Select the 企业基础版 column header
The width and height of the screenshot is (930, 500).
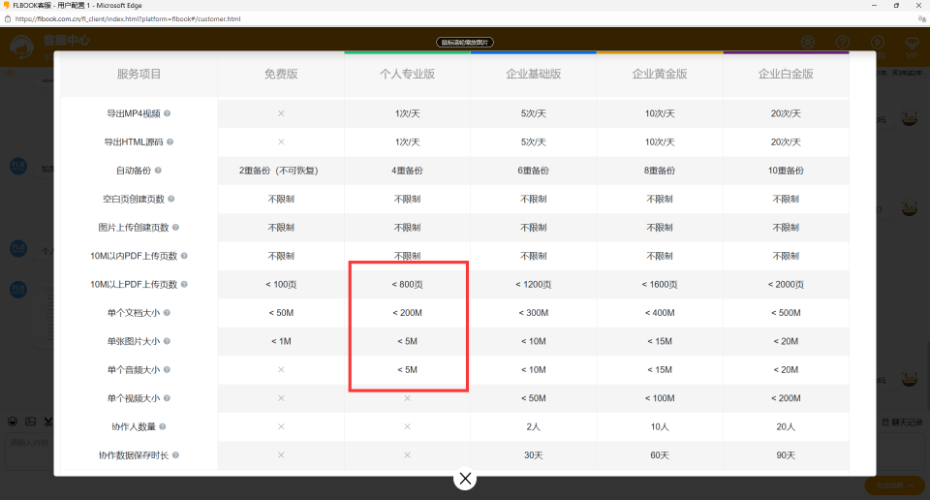(533, 74)
